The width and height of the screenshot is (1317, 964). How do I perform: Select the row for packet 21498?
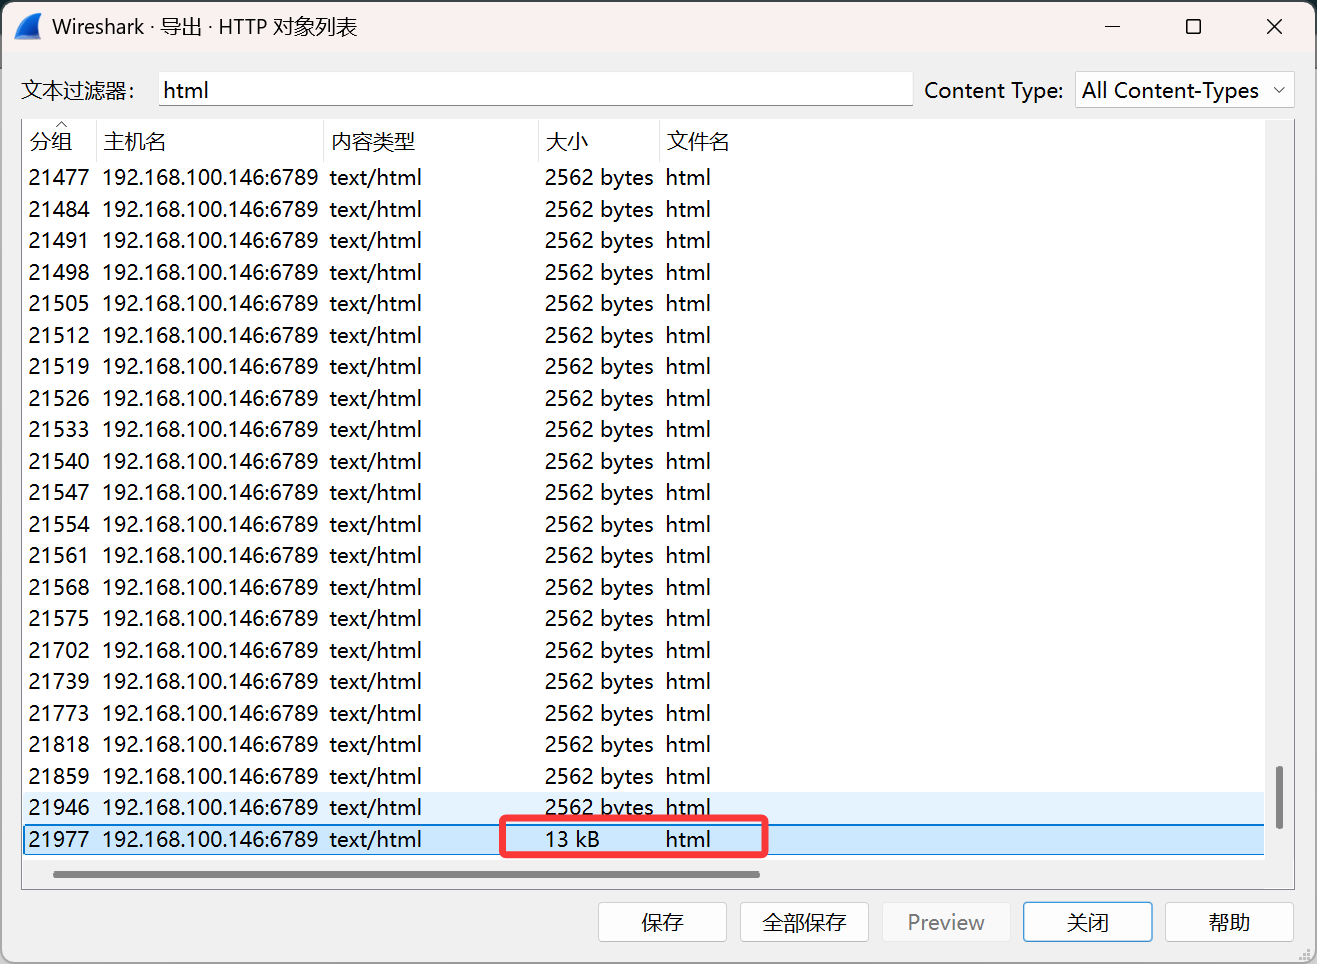(x=643, y=272)
